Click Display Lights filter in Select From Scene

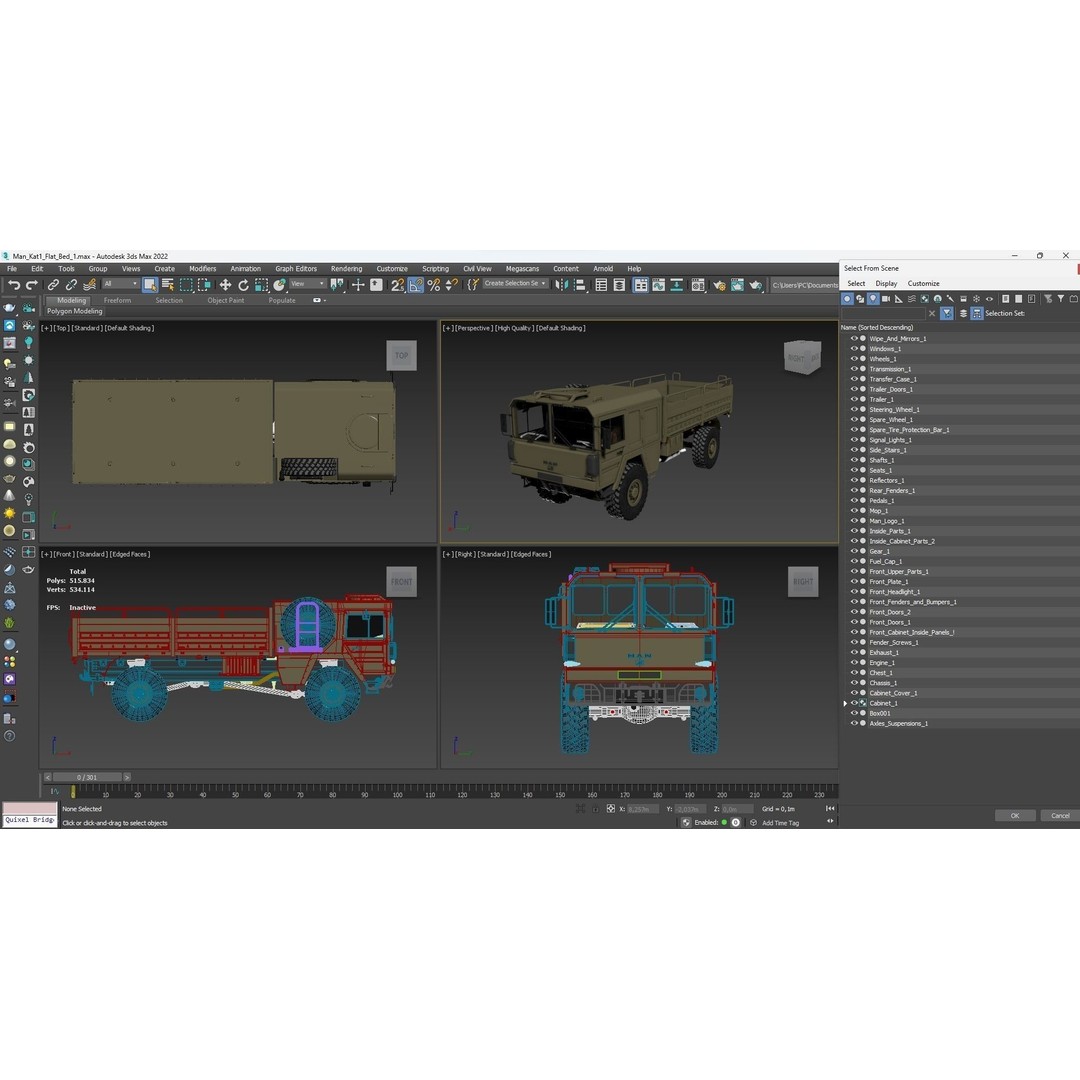pos(873,299)
